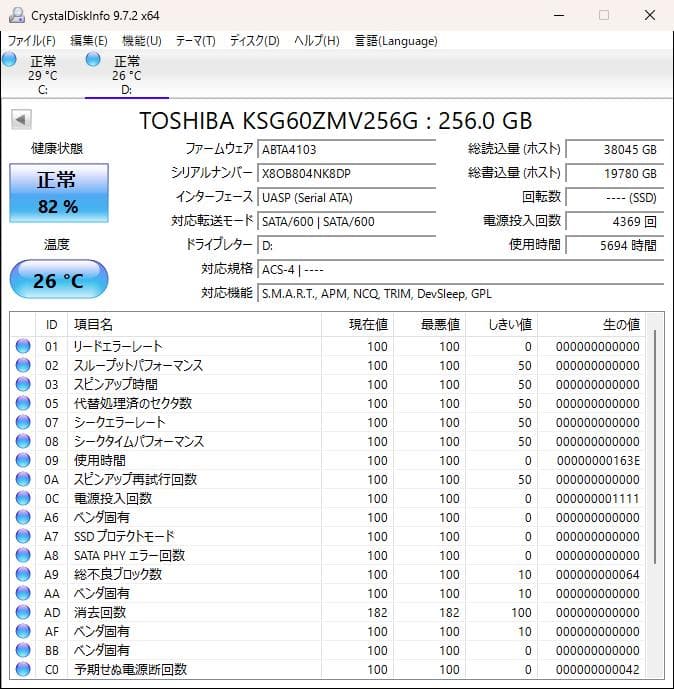This screenshot has width=674, height=689.
Task: Click the serial number field X8OB804NK8DP
Action: tap(346, 174)
